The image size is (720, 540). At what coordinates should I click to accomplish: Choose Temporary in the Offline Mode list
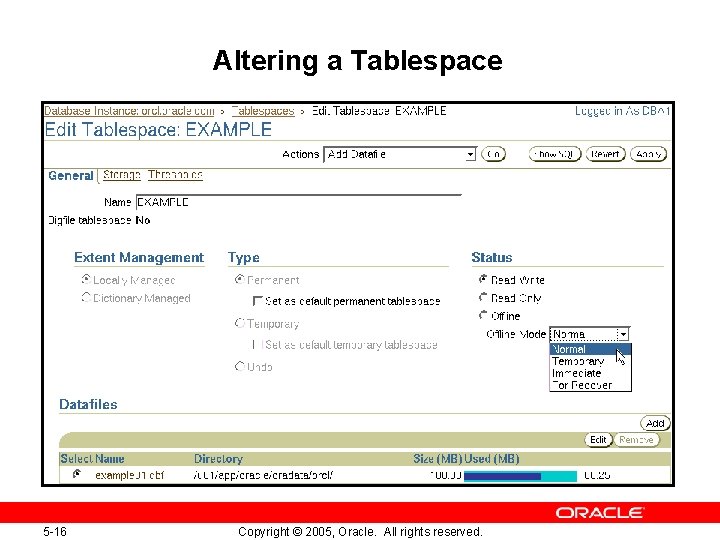(591, 361)
